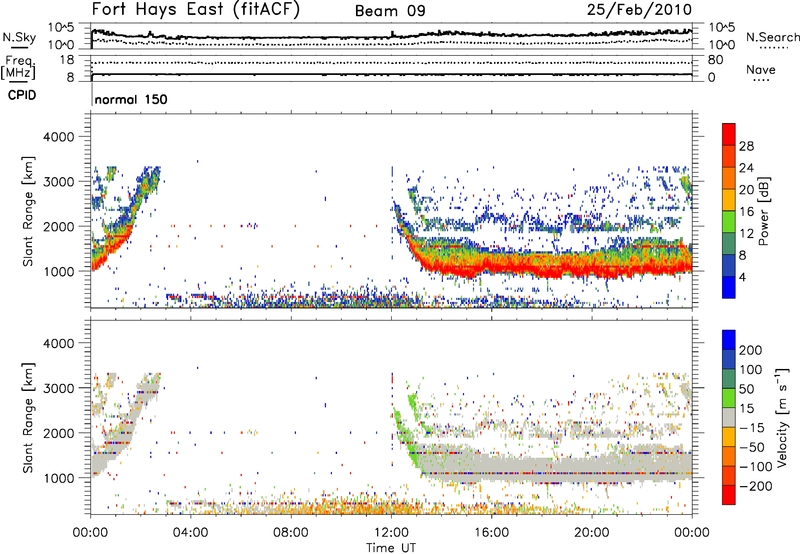Click the '28' power scale value
Viewport: 800px width, 554px height.
coord(746,146)
